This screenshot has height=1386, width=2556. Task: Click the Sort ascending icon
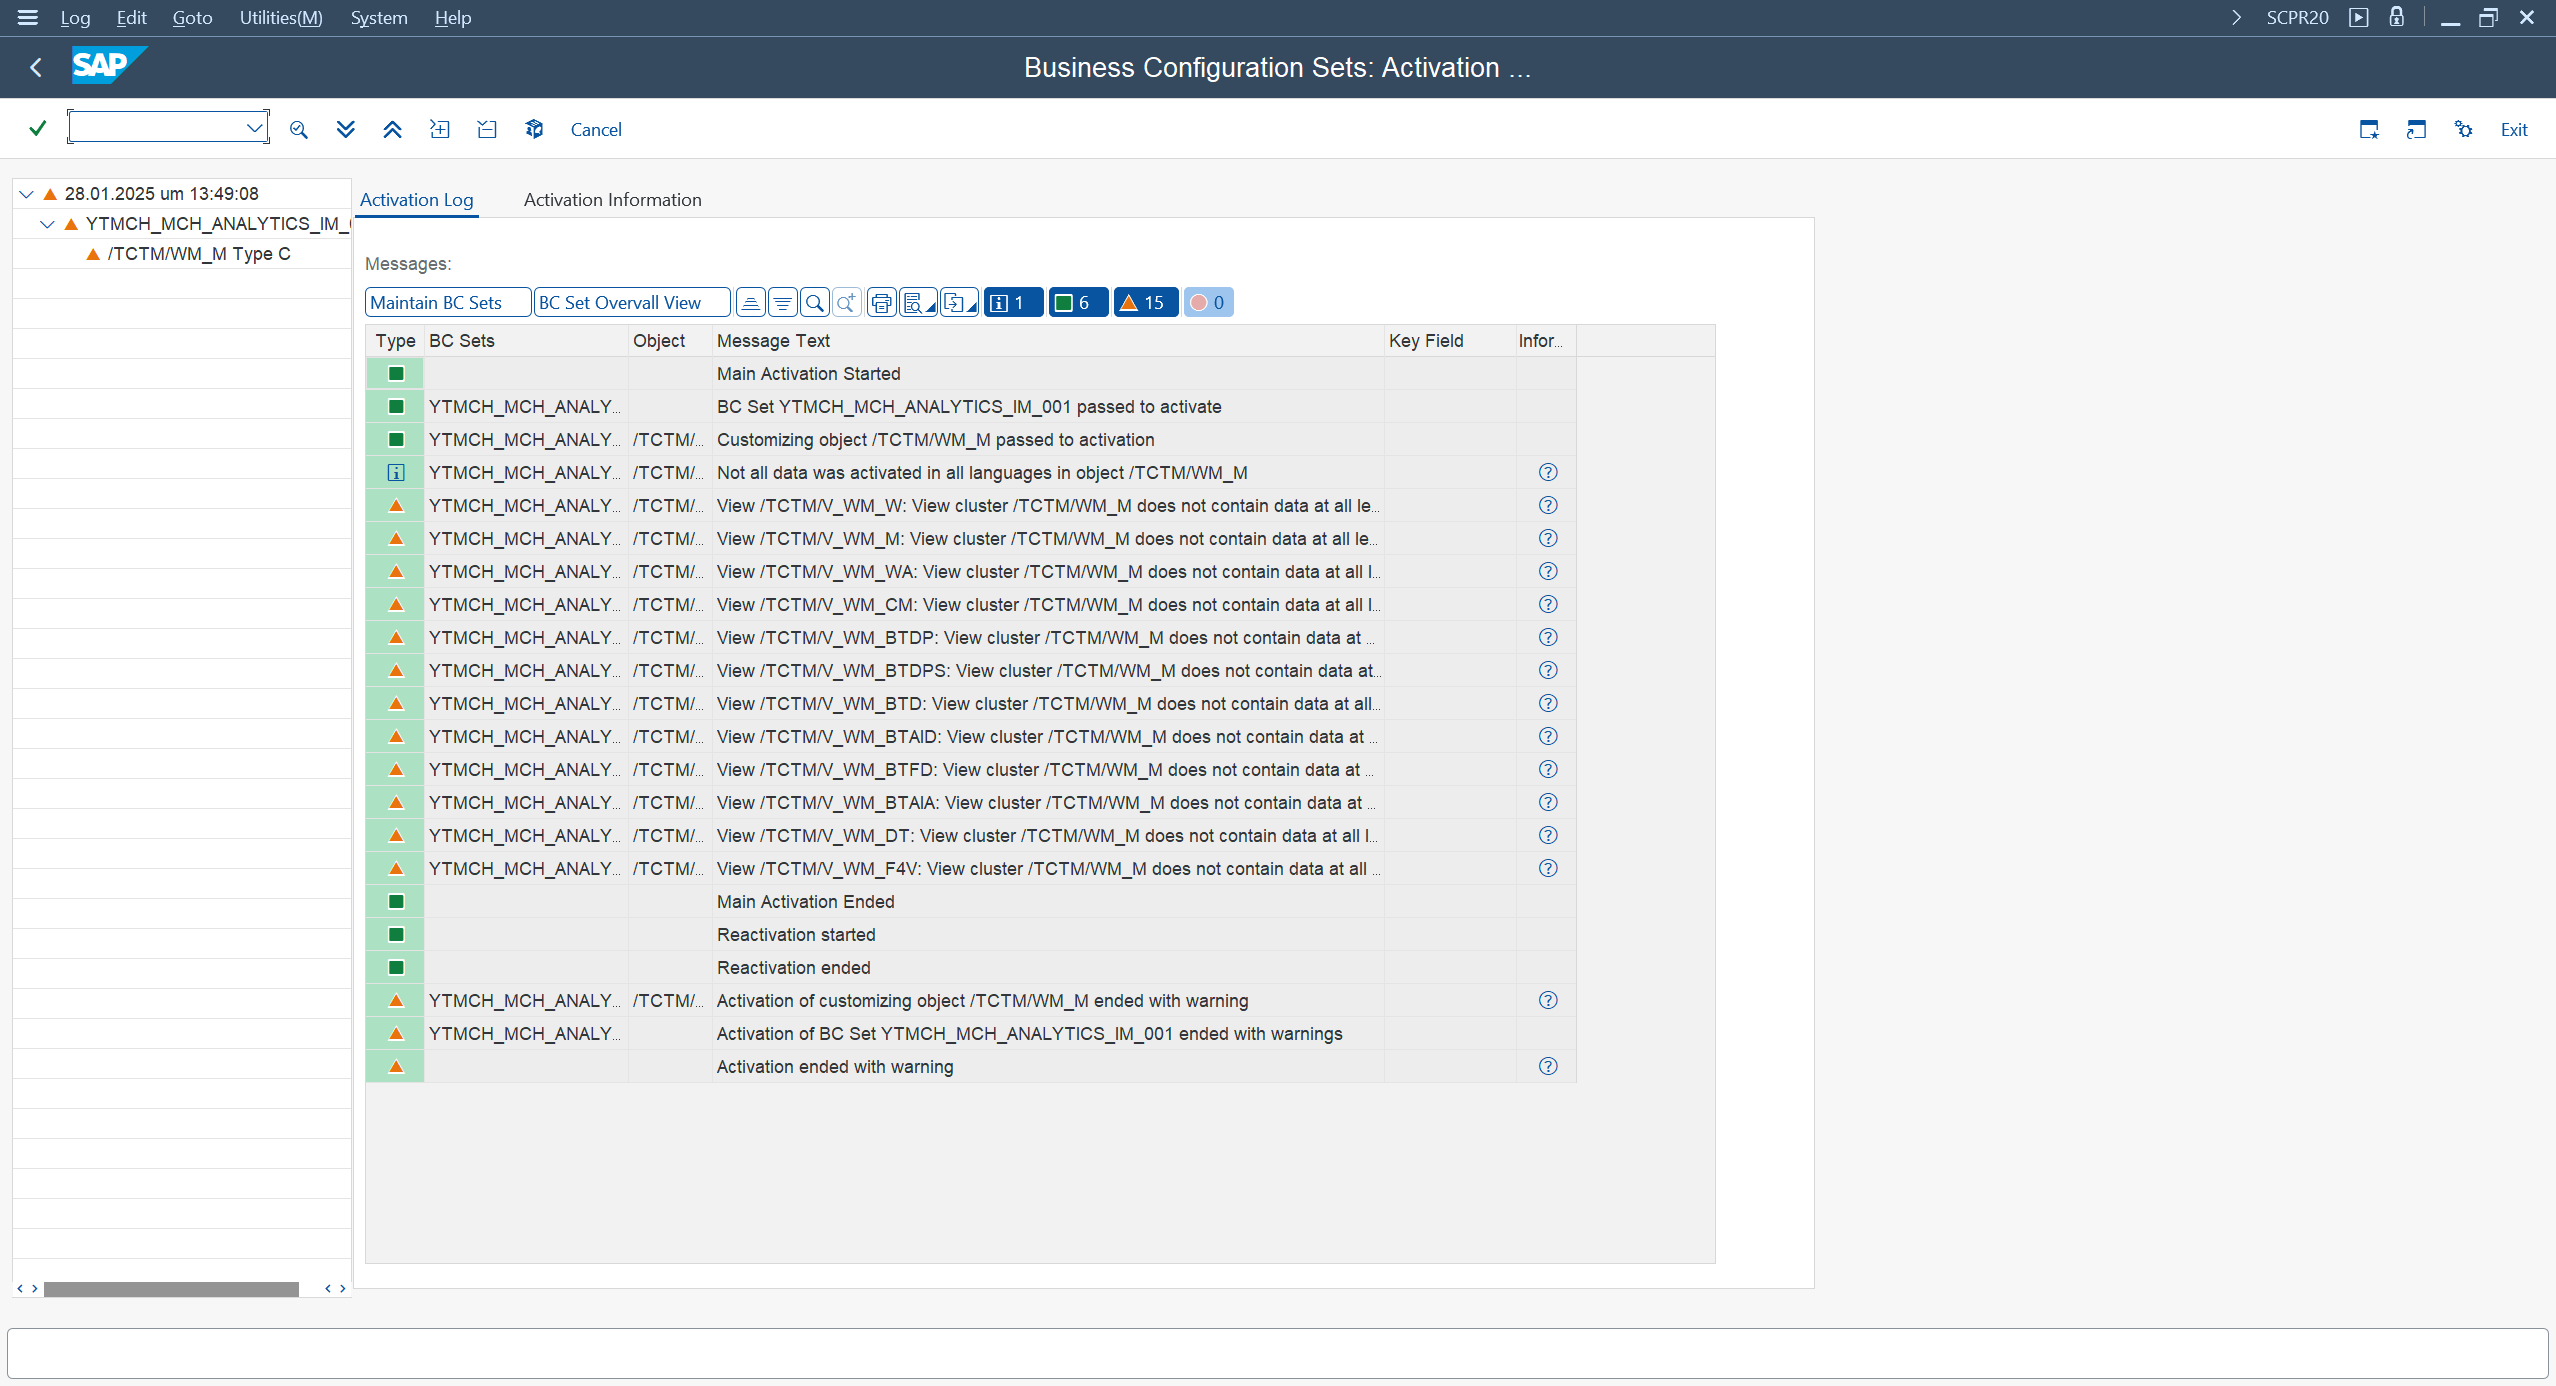pyautogui.click(x=751, y=303)
